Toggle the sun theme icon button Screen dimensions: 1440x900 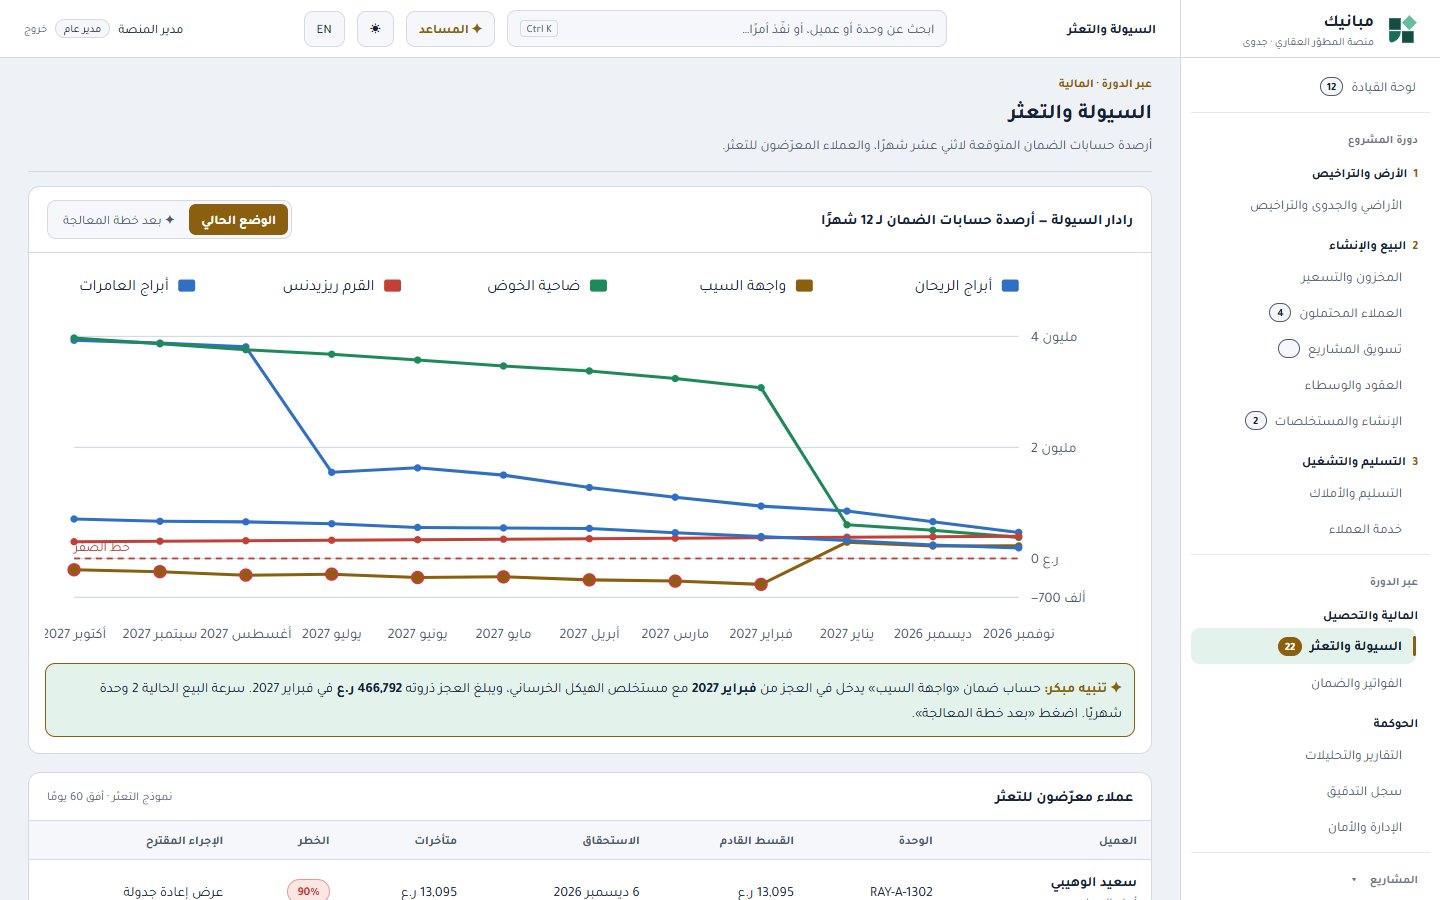375,29
